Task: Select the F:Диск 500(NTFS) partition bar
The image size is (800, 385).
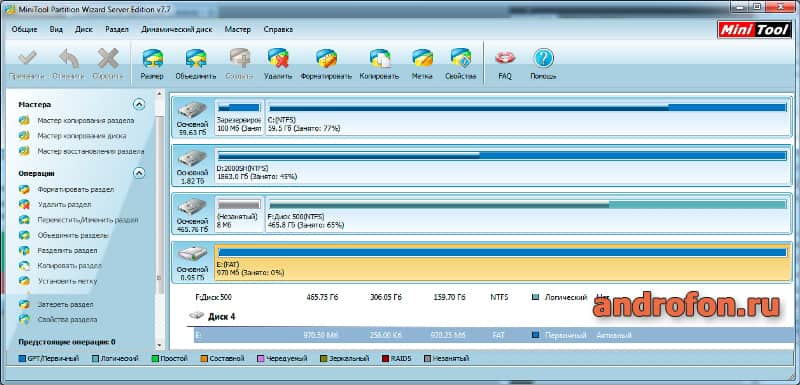Action: (528, 204)
